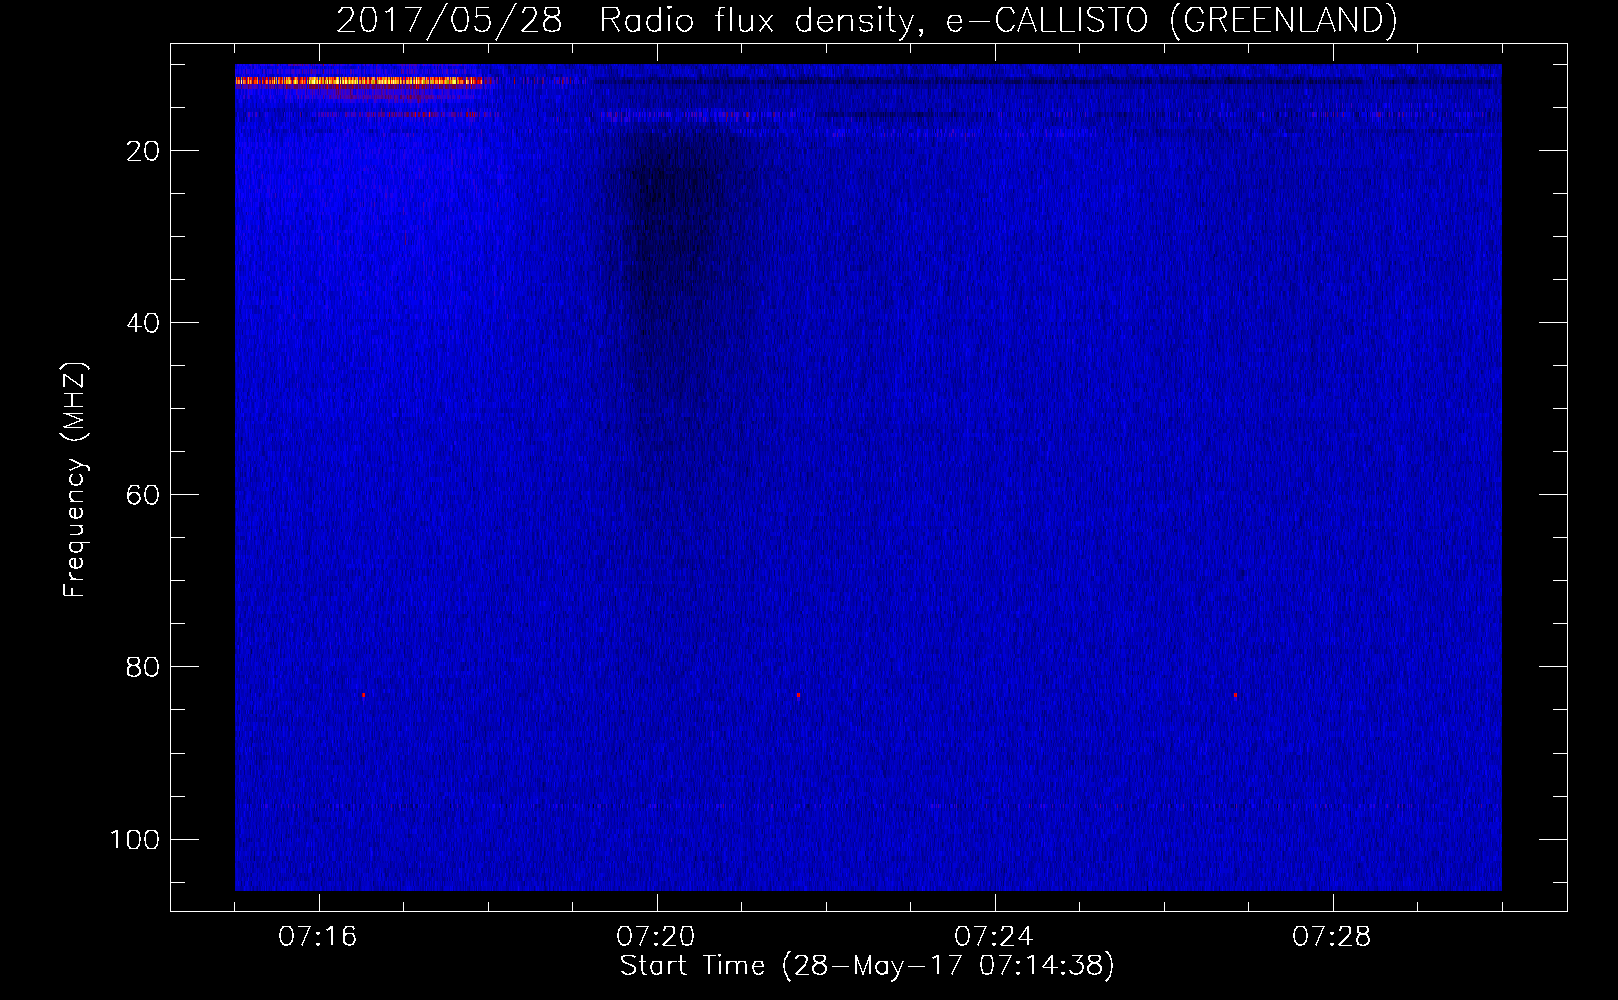Click the 'Start Time (28-May-17 07:14:38)' label
1618x1000 pixels.
867,966
